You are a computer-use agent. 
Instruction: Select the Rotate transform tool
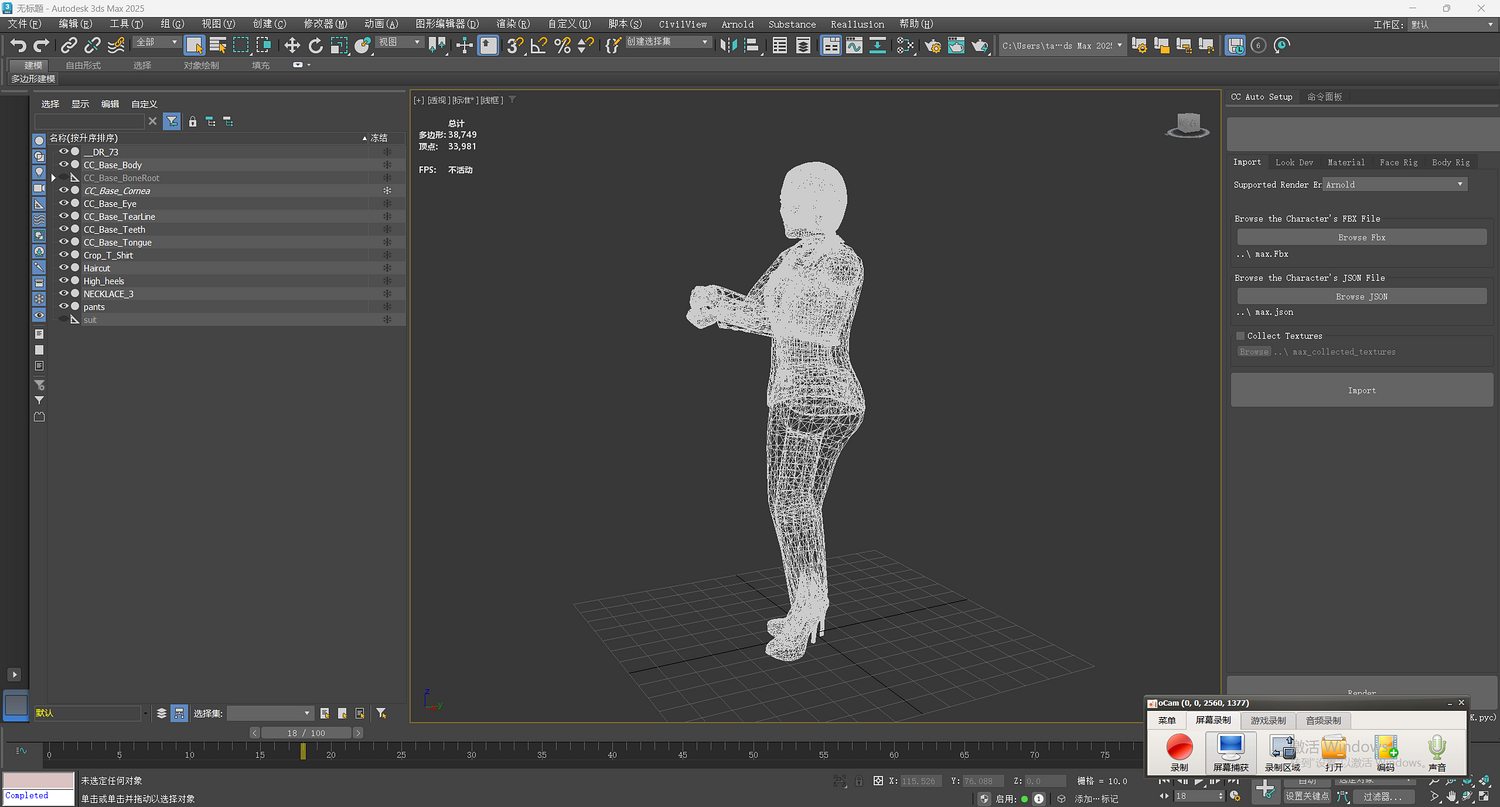pos(316,45)
